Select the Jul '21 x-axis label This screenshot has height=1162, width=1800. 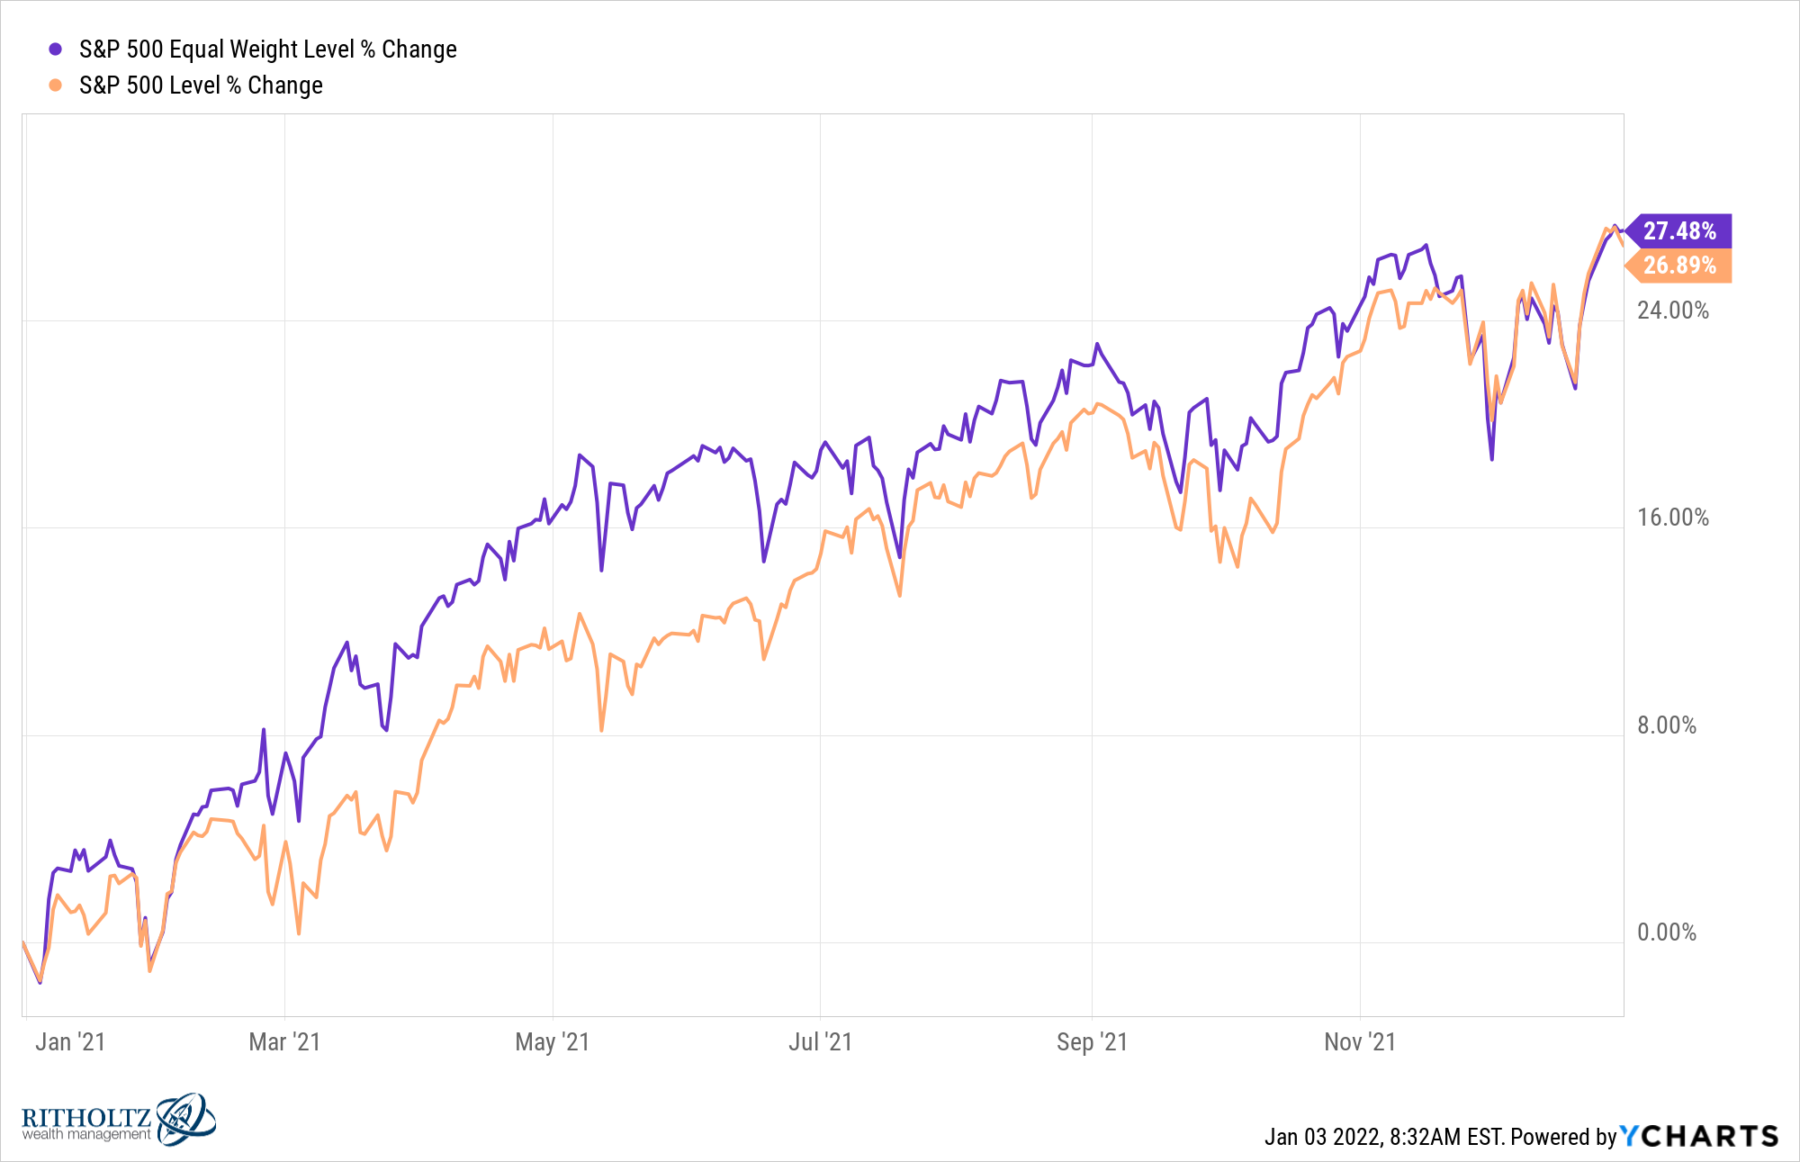[x=820, y=1042]
